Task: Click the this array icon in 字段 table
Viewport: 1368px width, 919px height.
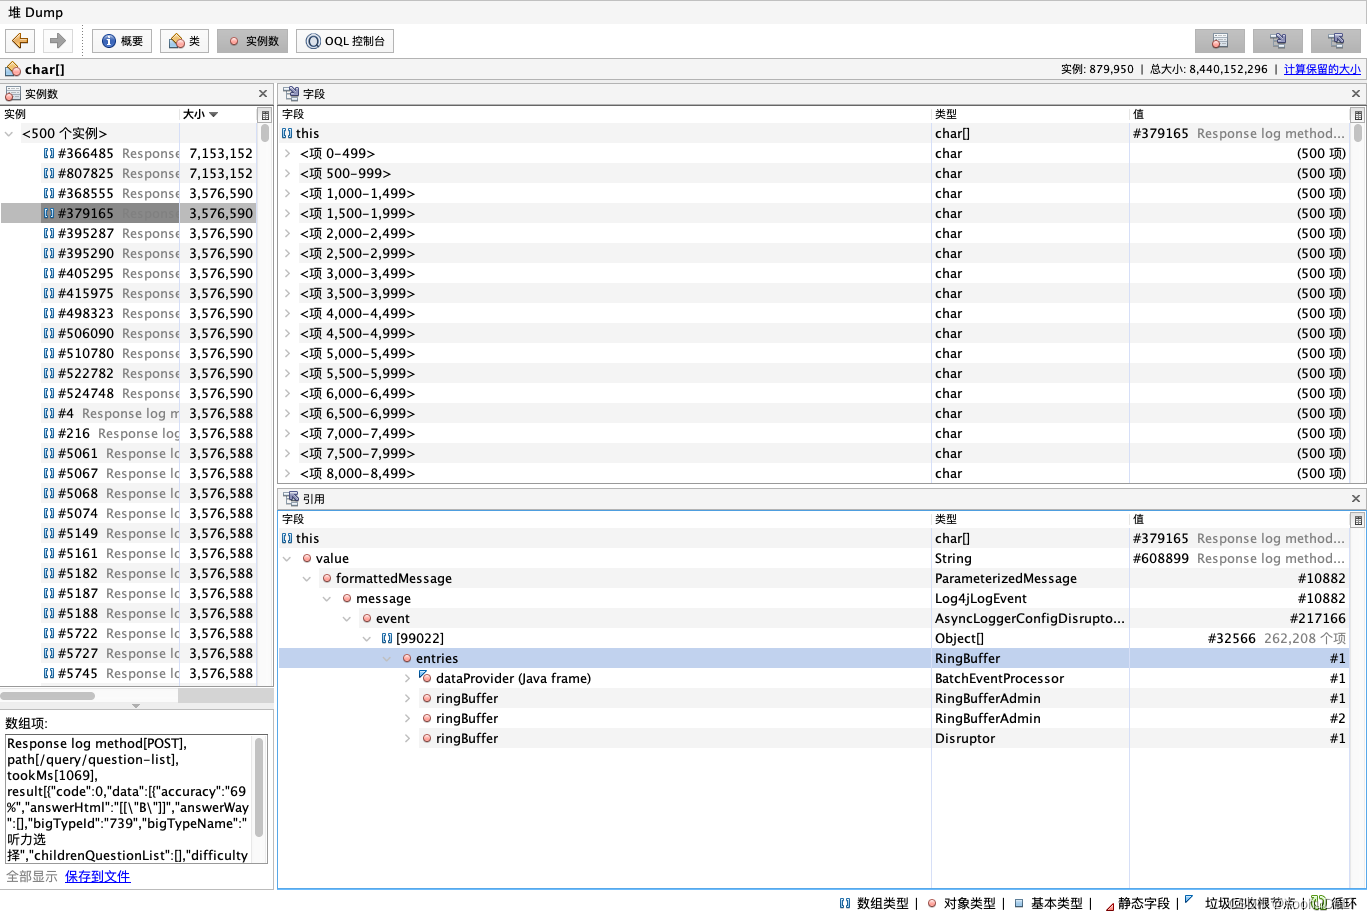Action: [x=287, y=134]
